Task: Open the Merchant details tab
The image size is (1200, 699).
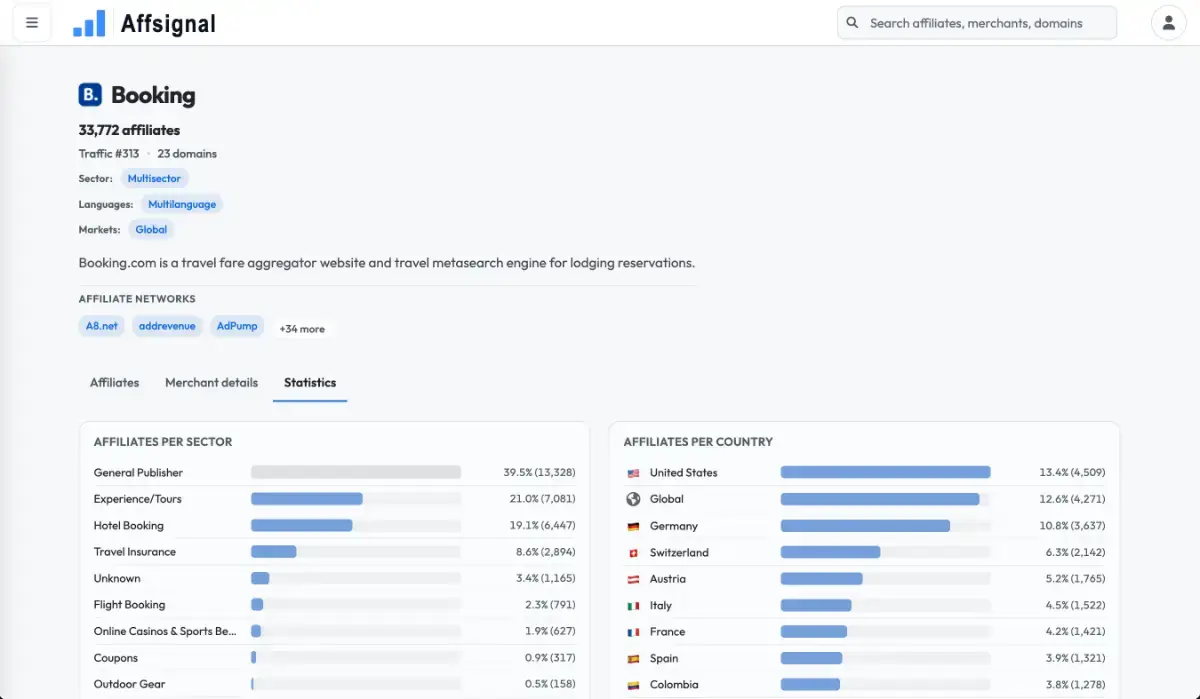Action: 211,382
